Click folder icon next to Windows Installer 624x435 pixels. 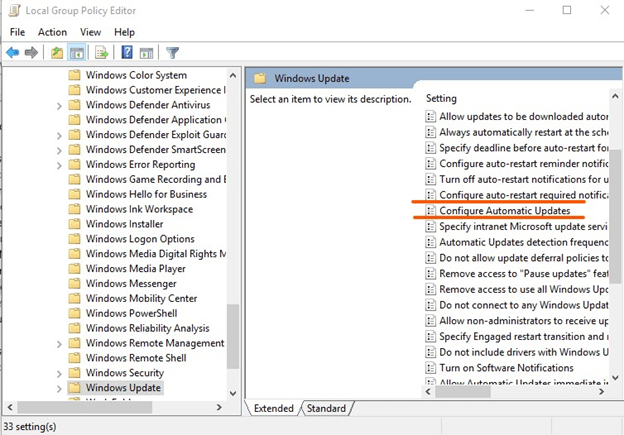coord(74,224)
